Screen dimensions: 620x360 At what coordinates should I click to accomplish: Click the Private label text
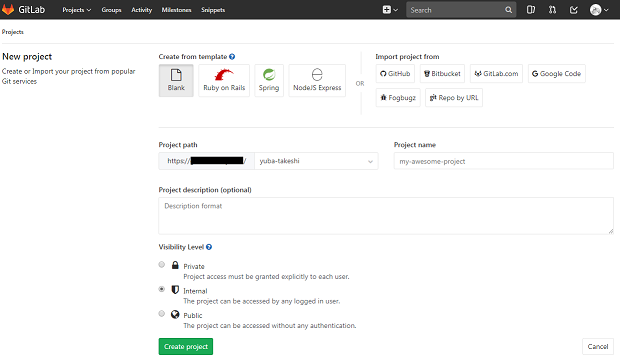coord(194,266)
